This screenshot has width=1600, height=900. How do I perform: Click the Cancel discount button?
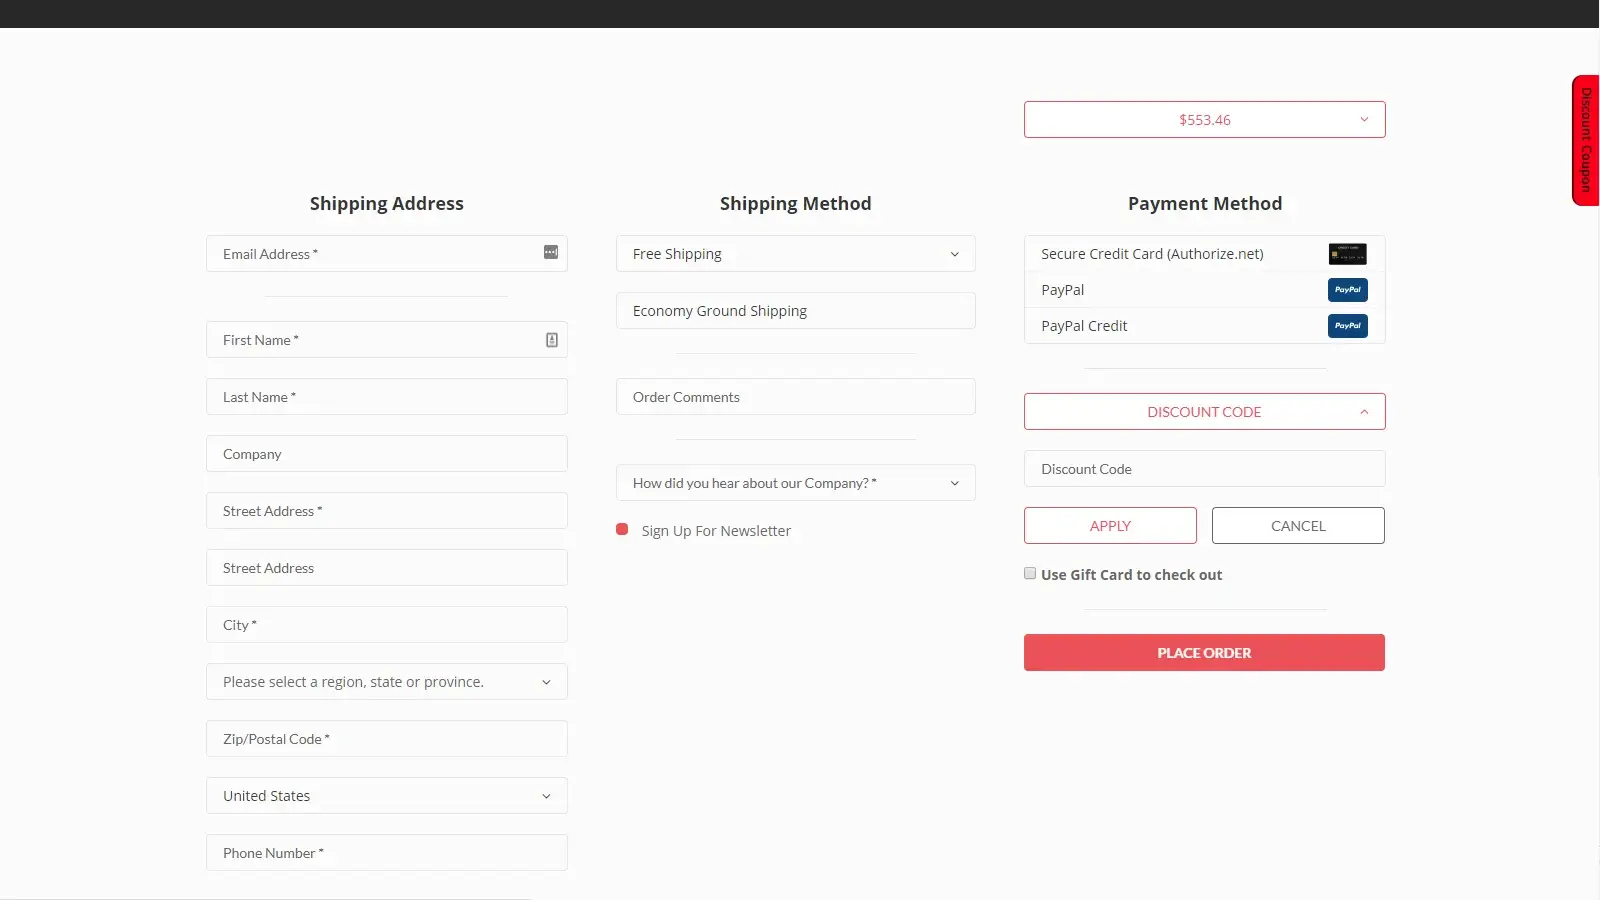[1297, 525]
